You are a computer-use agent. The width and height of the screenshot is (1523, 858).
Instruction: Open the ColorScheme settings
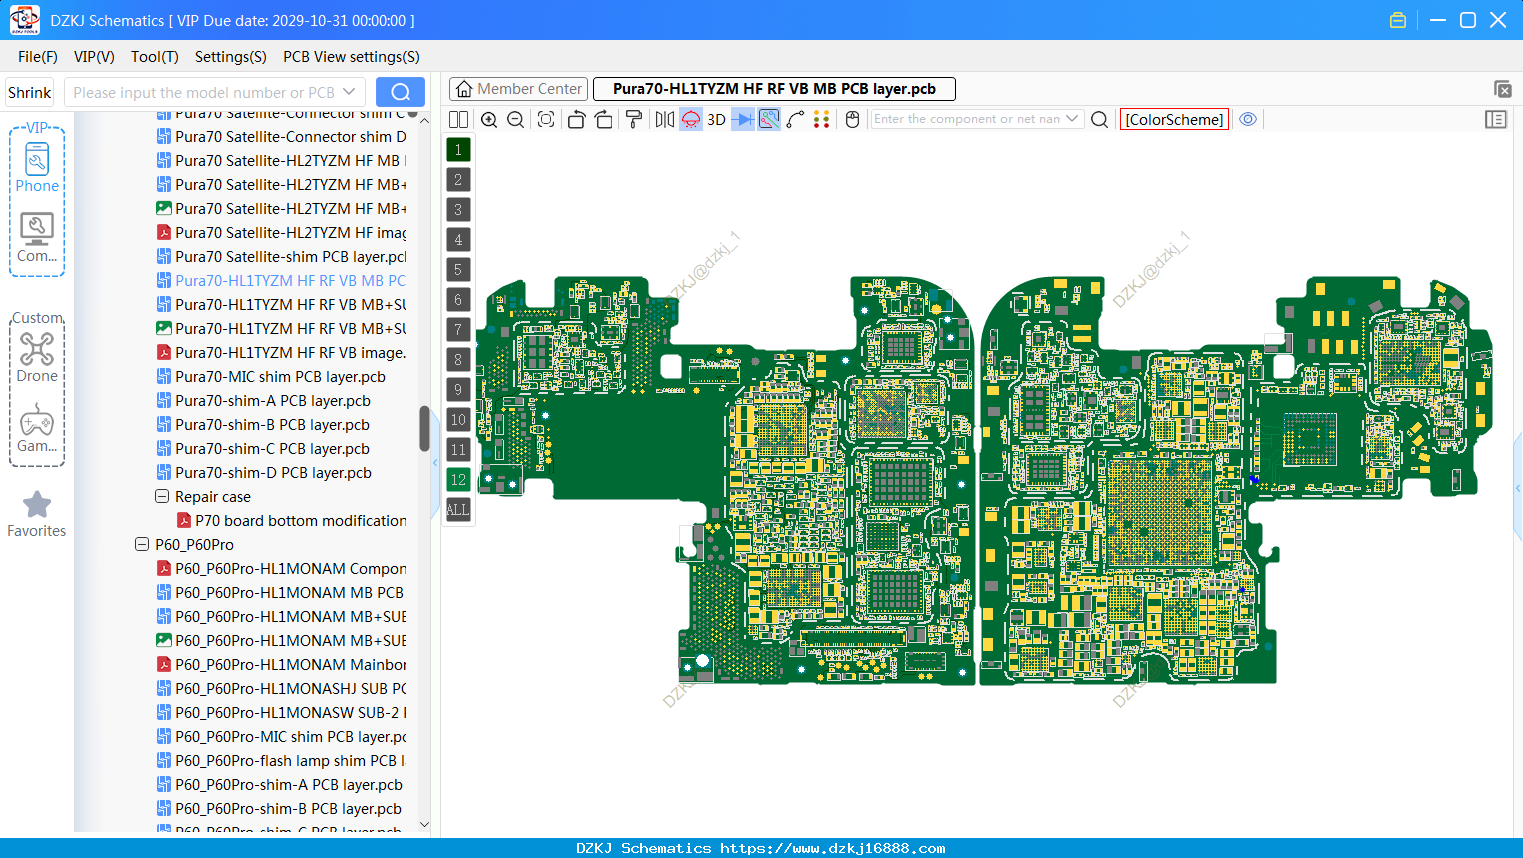point(1174,119)
